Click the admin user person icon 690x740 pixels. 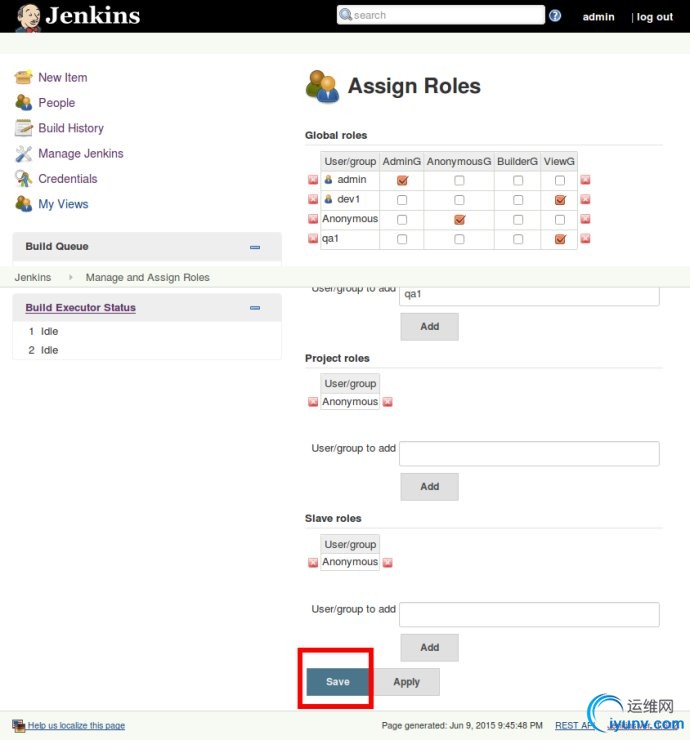coord(328,180)
